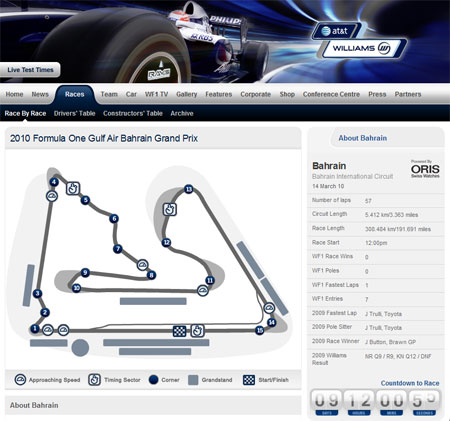Click corner 4 marker on track map
Screen dimensions: 450x421
tap(54, 182)
